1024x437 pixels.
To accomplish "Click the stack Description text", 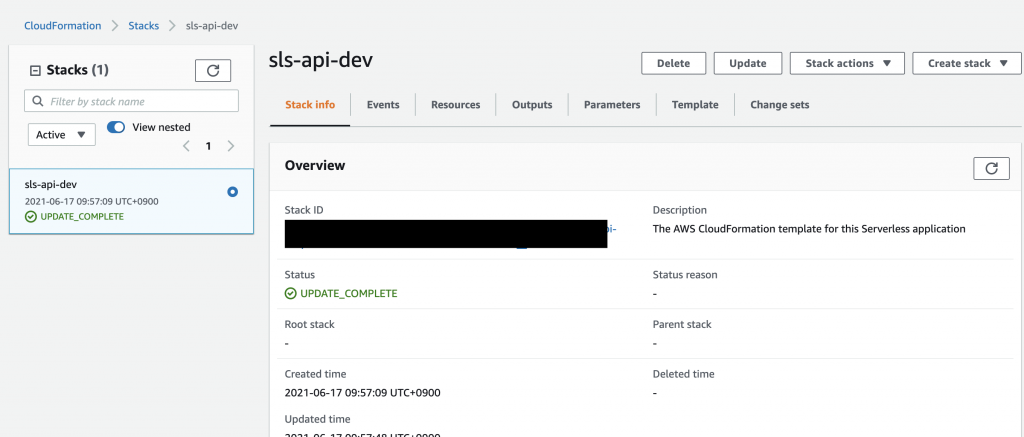I will pos(809,229).
